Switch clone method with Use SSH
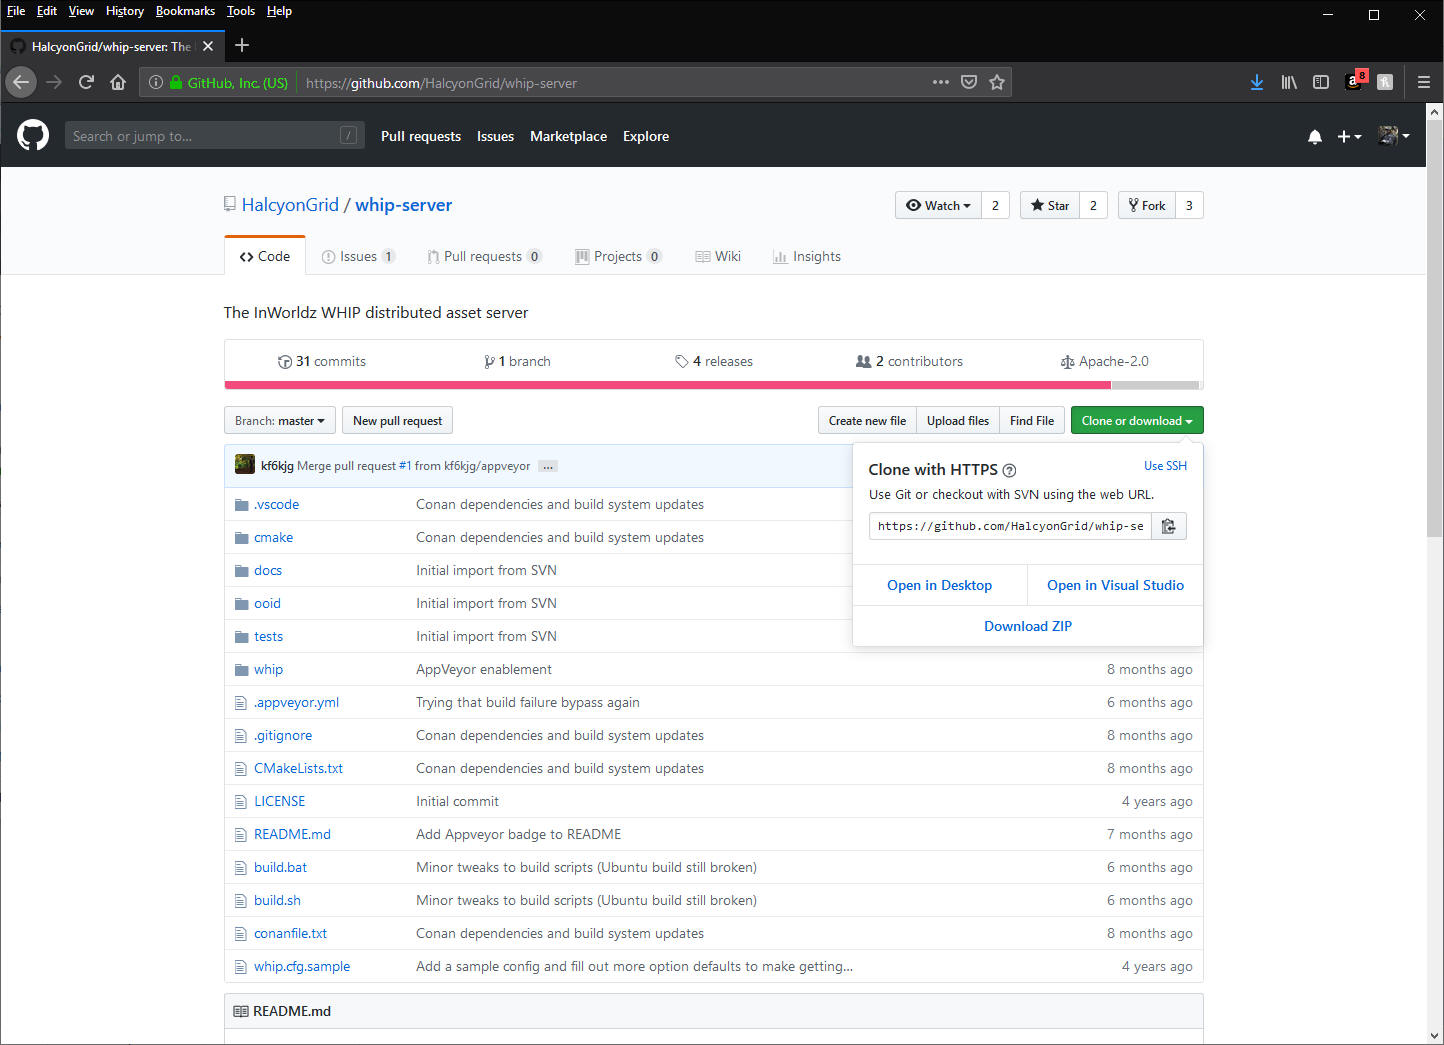 [1166, 466]
